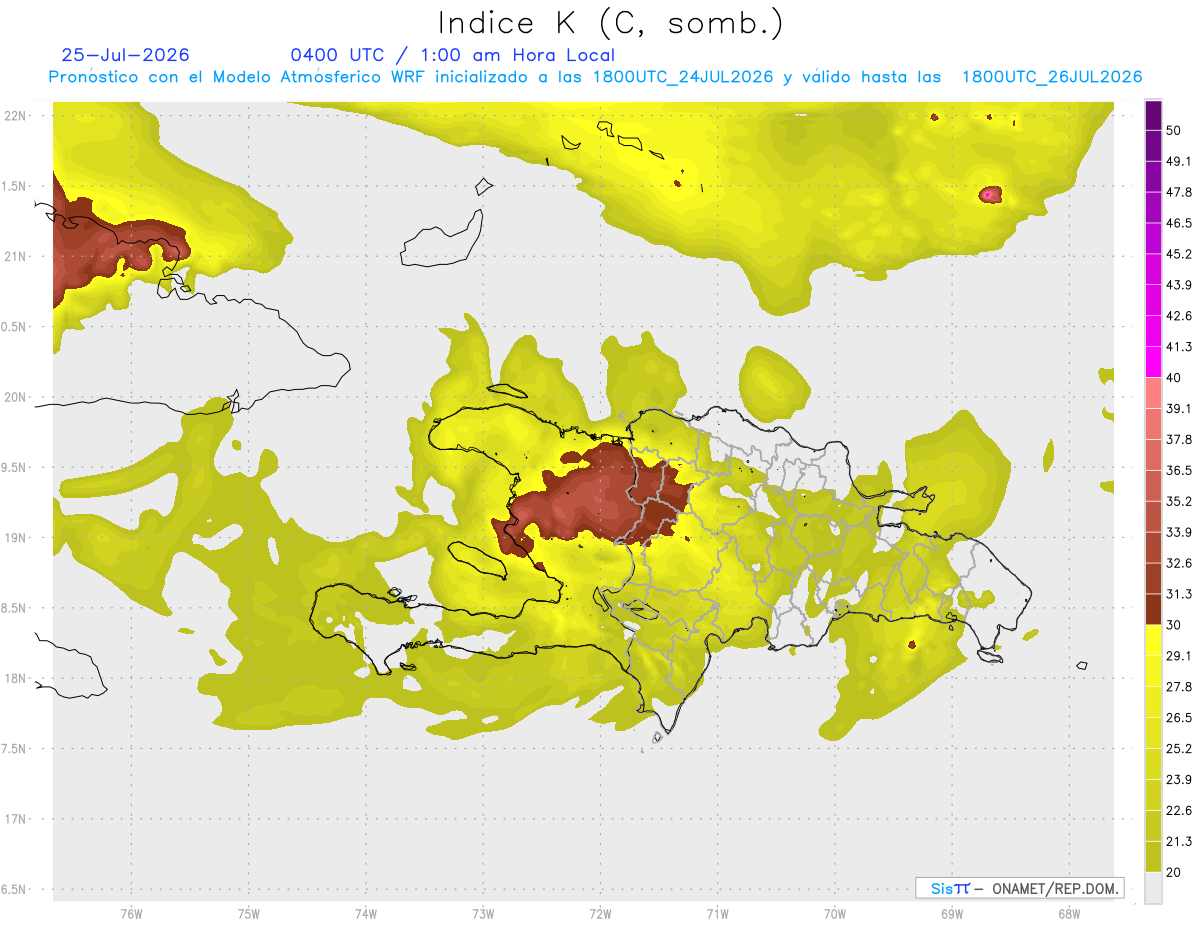The height and width of the screenshot is (927, 1200).
Task: Click "0400 UTC / 1:00 am Hora Local"
Action: [453, 55]
